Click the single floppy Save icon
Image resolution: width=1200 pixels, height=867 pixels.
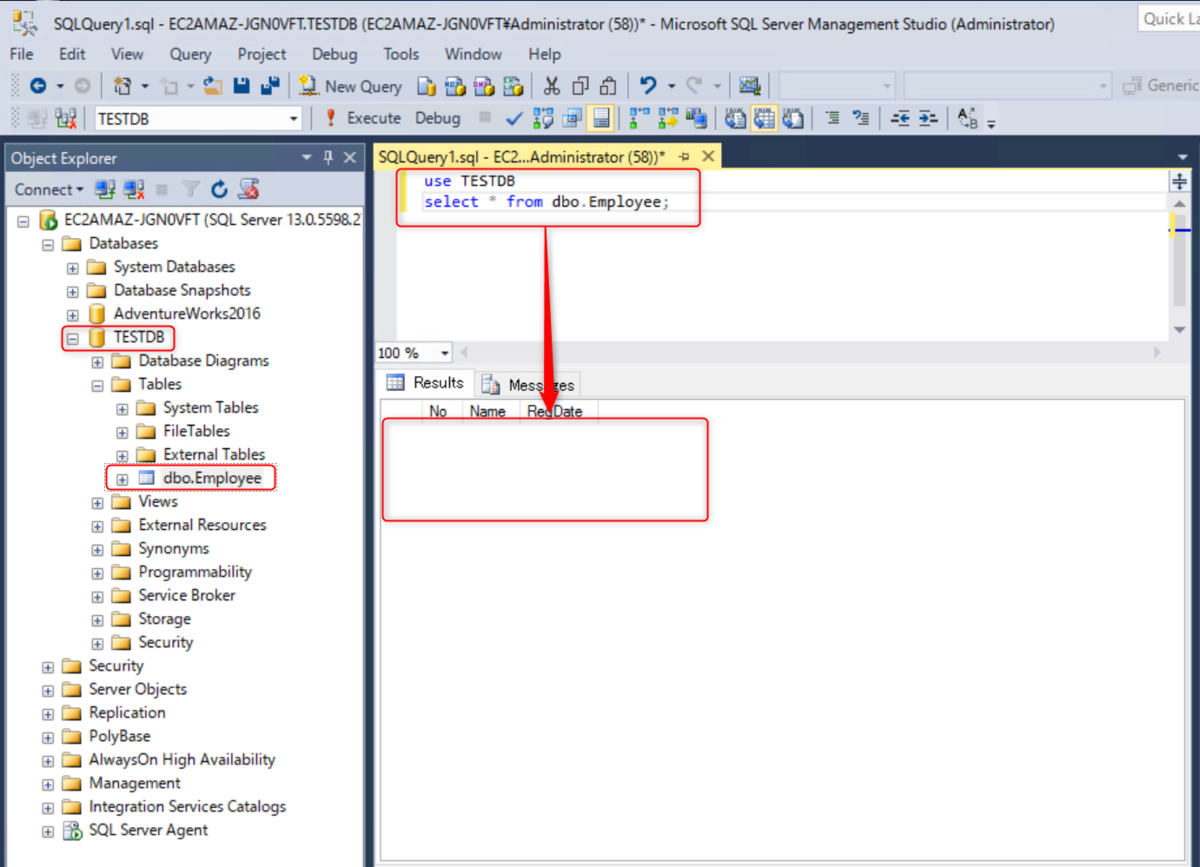coord(241,87)
